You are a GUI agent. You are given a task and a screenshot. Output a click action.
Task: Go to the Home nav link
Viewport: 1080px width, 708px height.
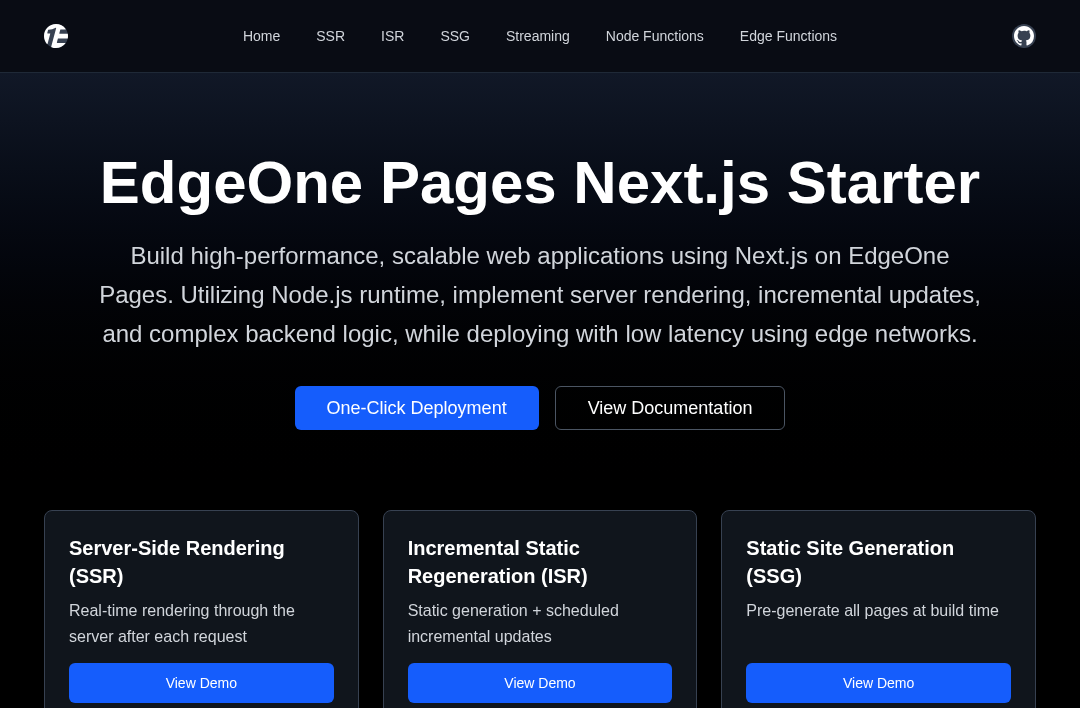click(261, 36)
